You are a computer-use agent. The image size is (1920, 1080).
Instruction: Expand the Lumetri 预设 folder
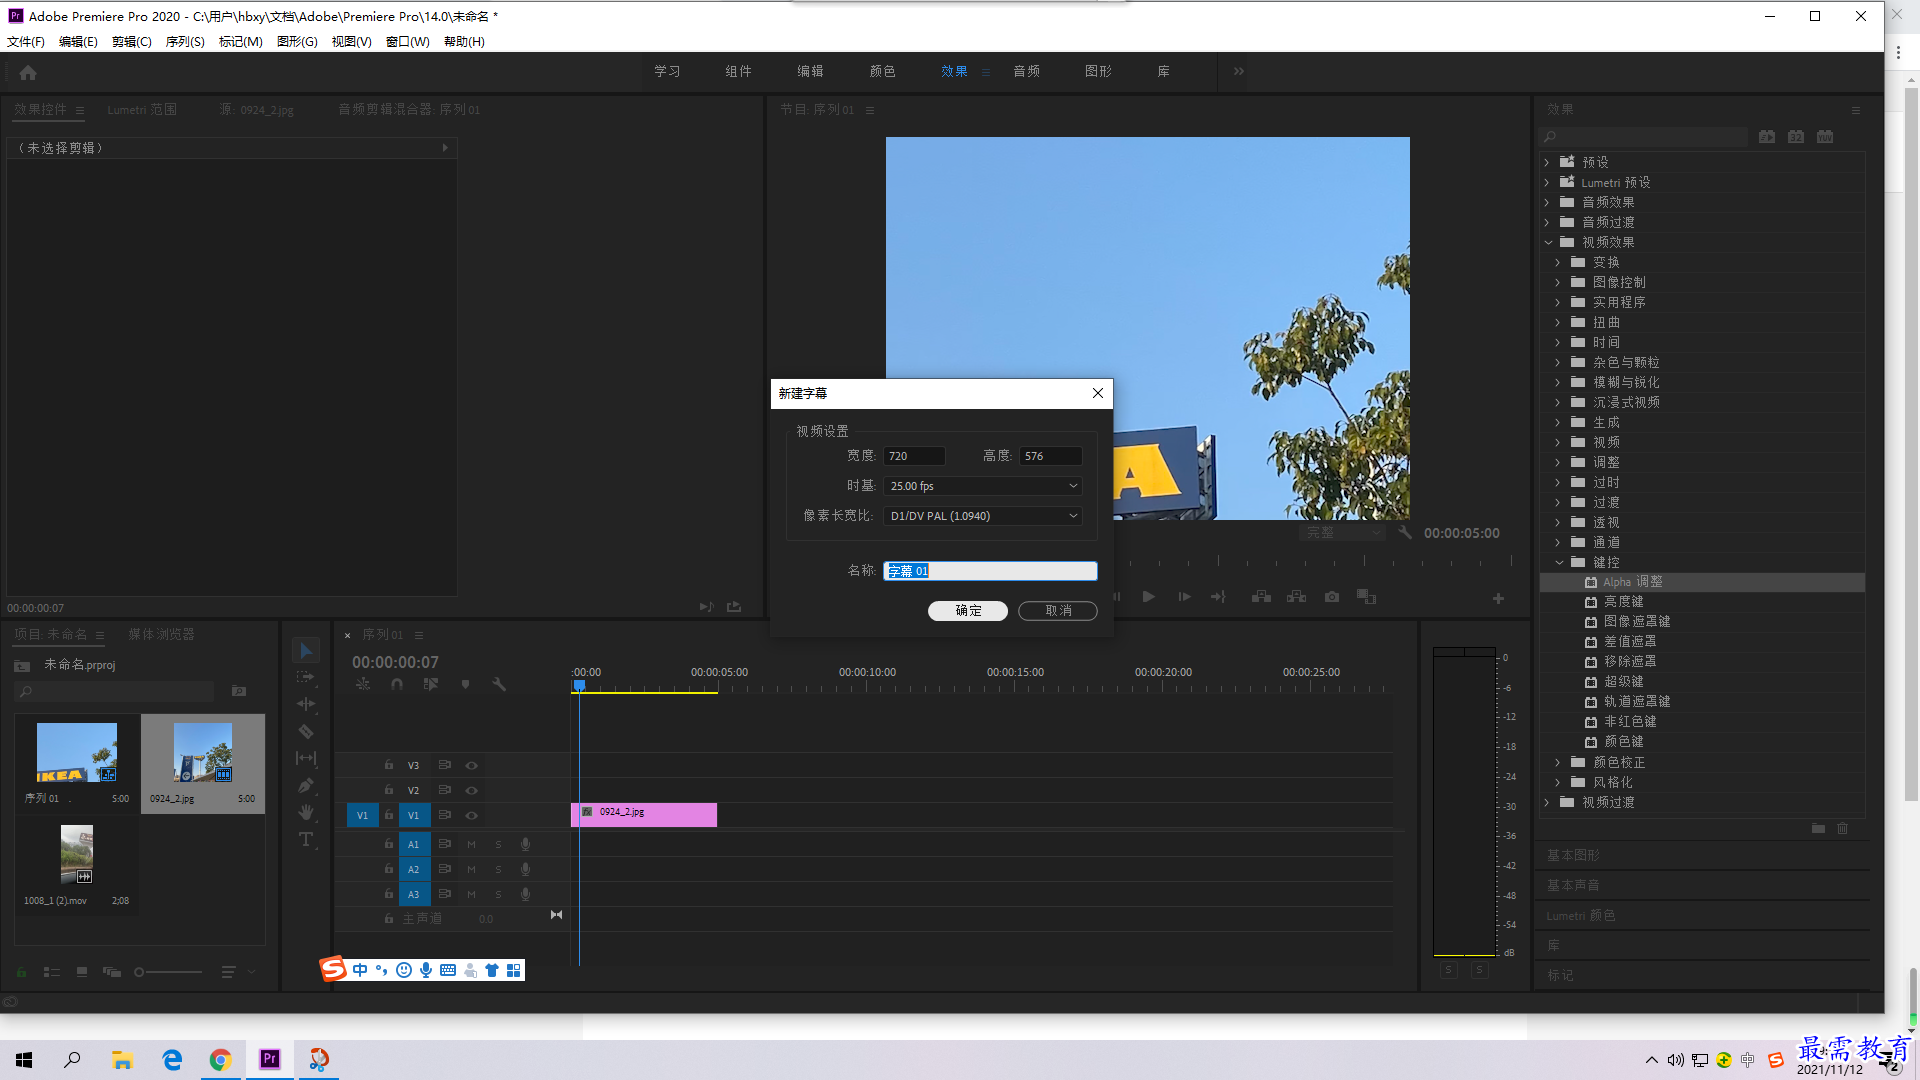[x=1547, y=183]
